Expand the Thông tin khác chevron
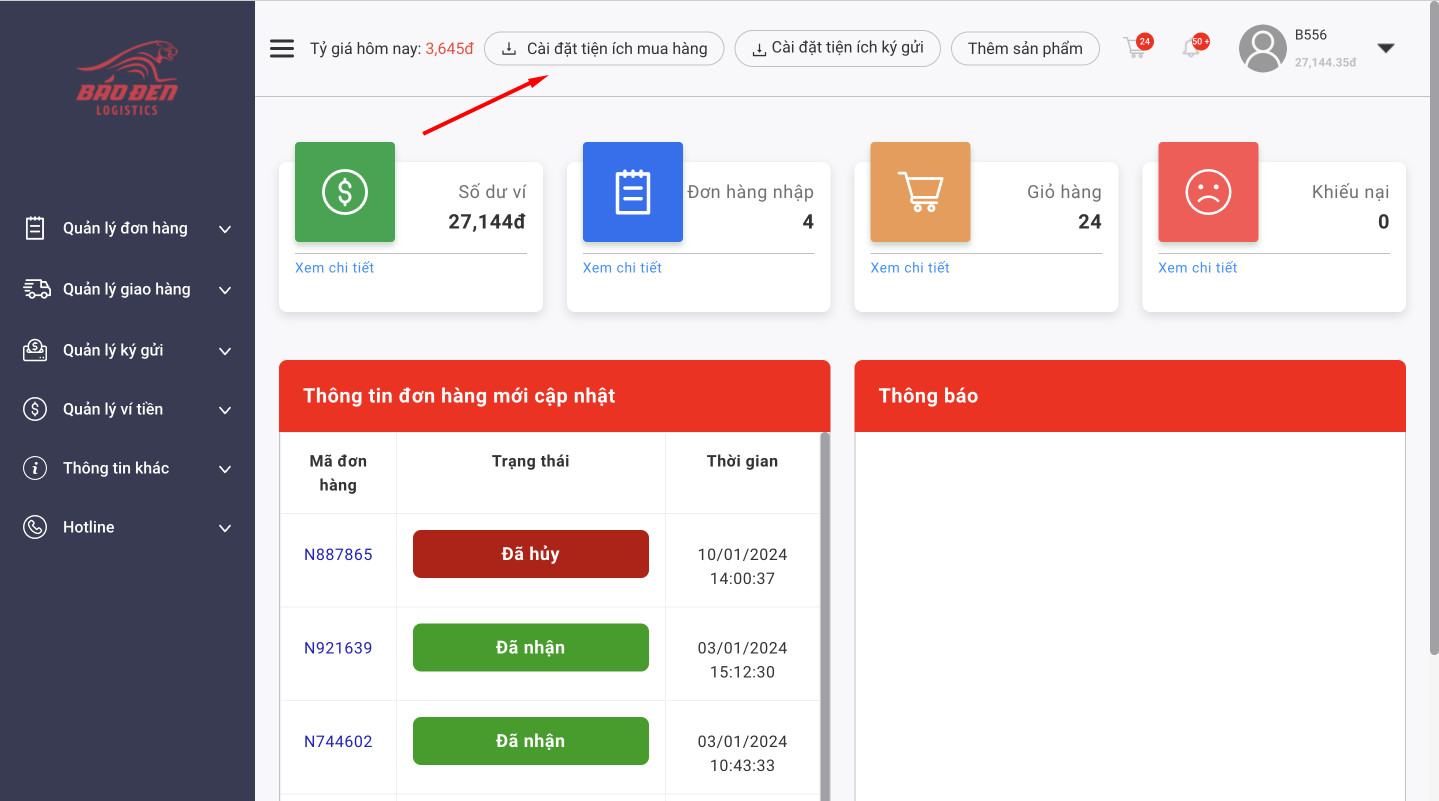This screenshot has width=1439, height=801. (225, 470)
